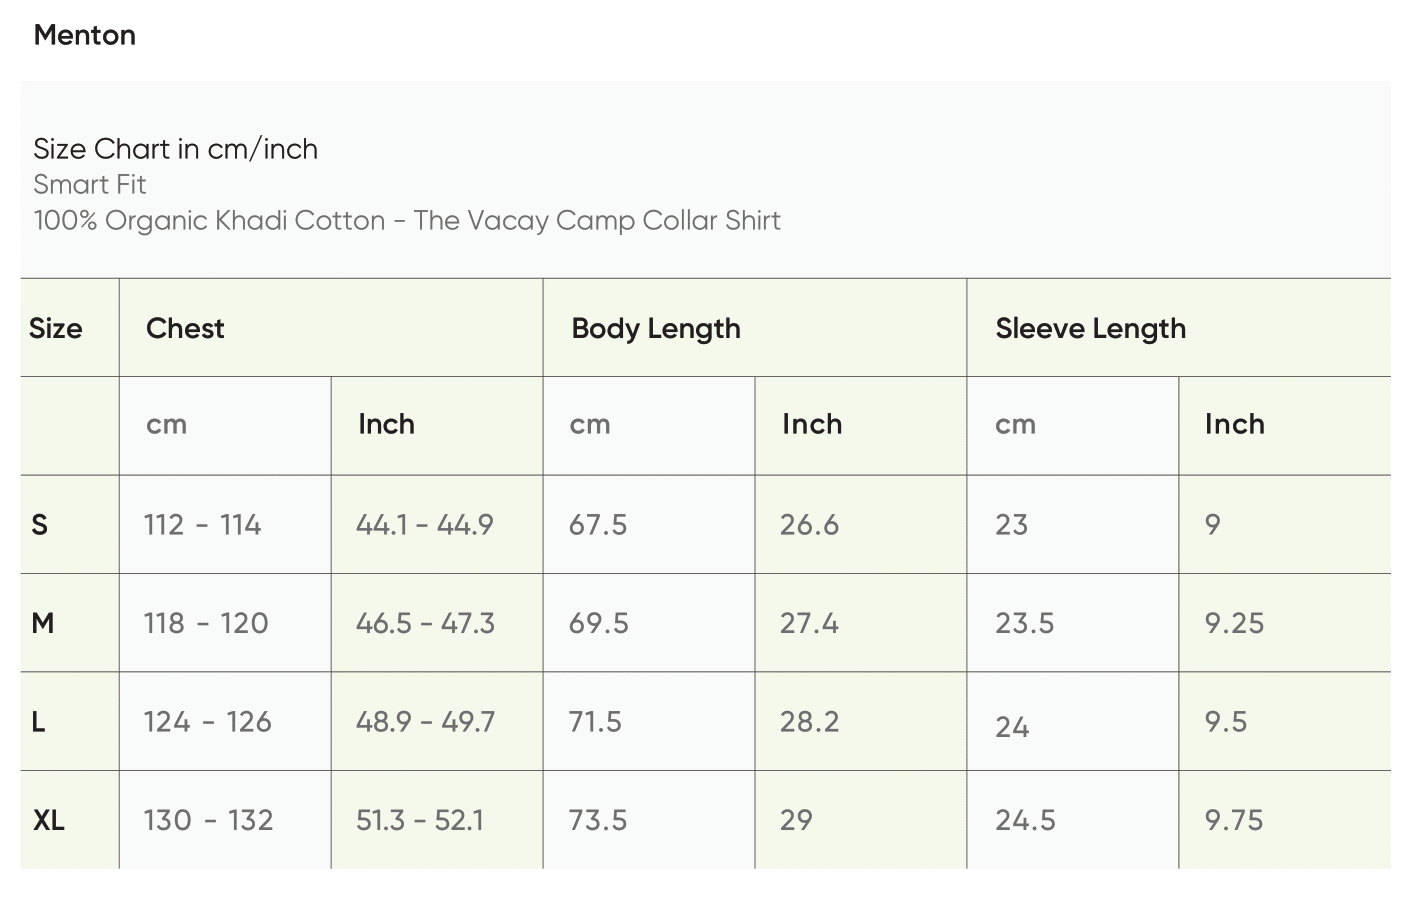Click the Body Length column header
This screenshot has width=1416, height=898.
click(656, 328)
